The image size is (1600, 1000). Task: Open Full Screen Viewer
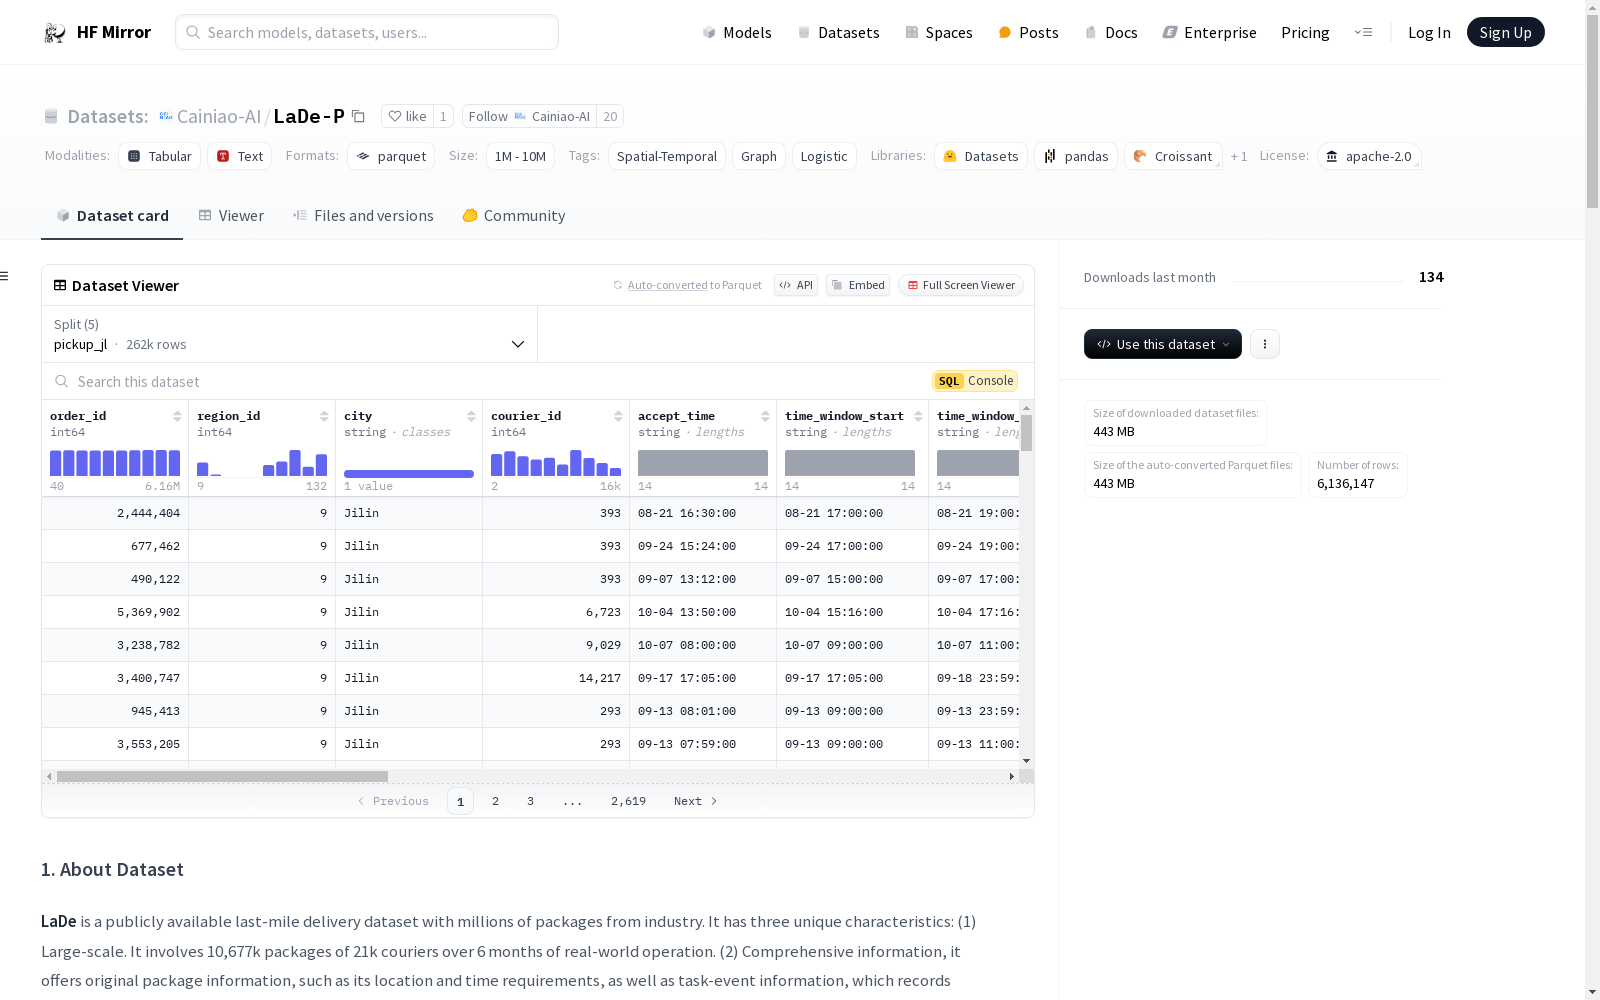coord(961,285)
